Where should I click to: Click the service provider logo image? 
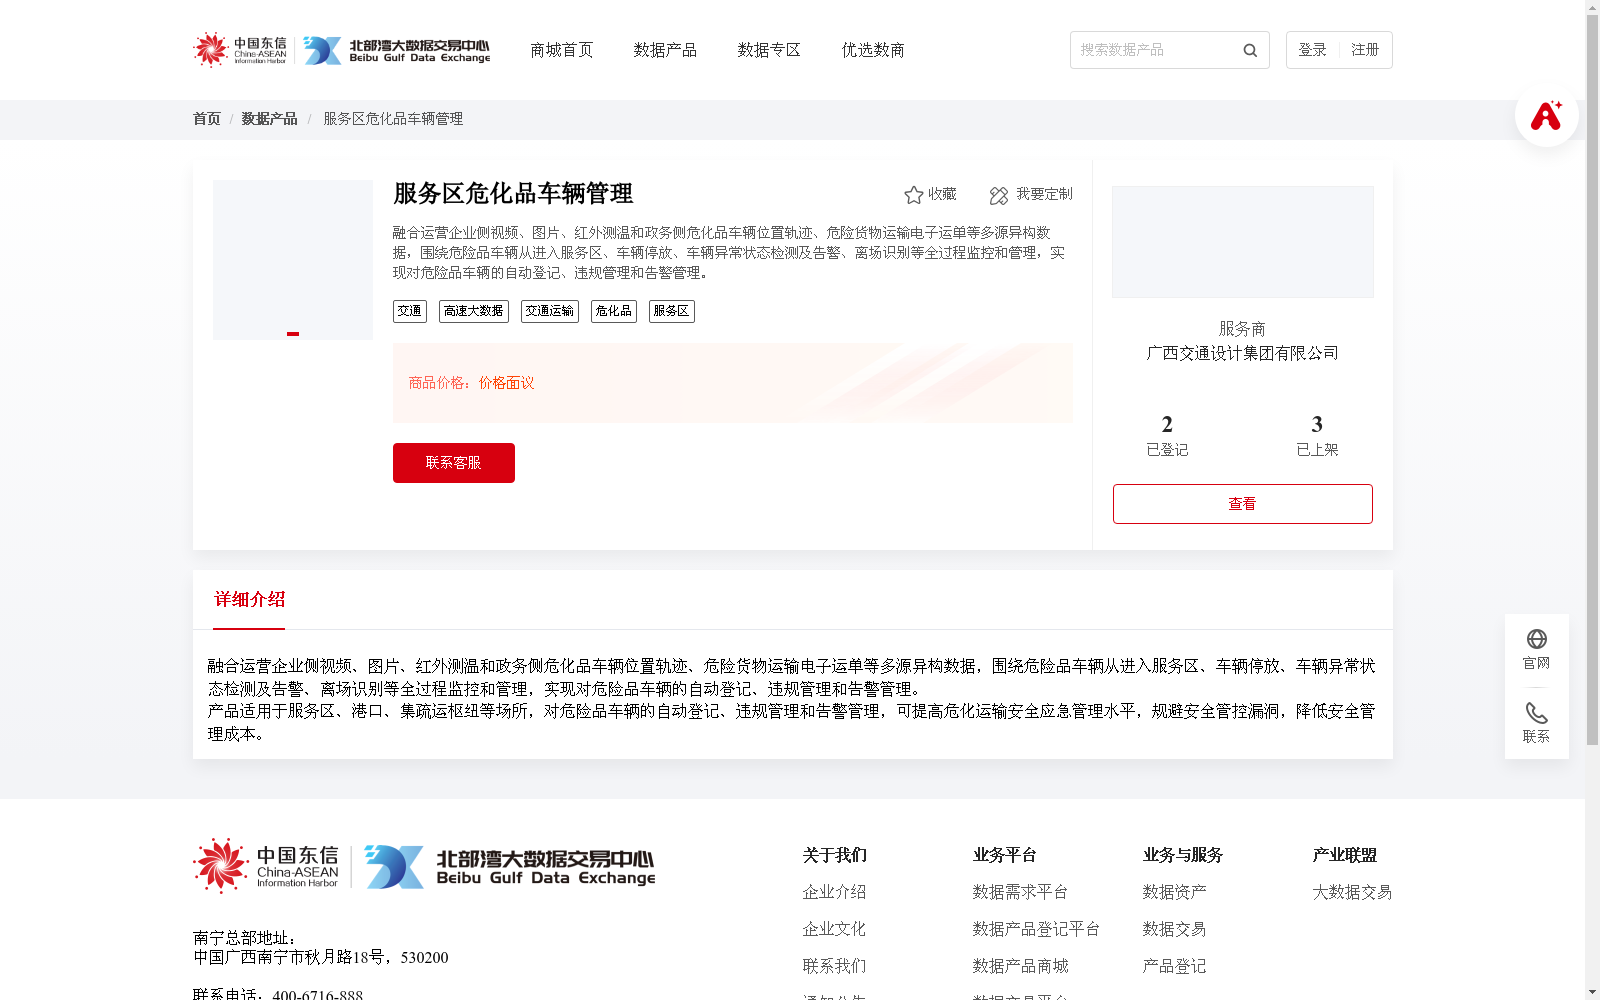pyautogui.click(x=1243, y=242)
